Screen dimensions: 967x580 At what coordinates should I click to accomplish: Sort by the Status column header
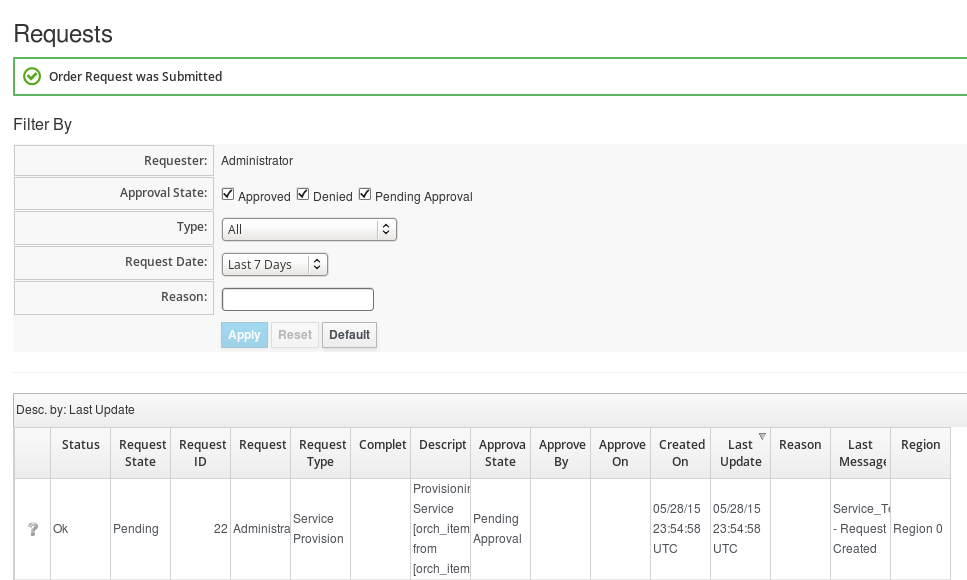pos(81,445)
